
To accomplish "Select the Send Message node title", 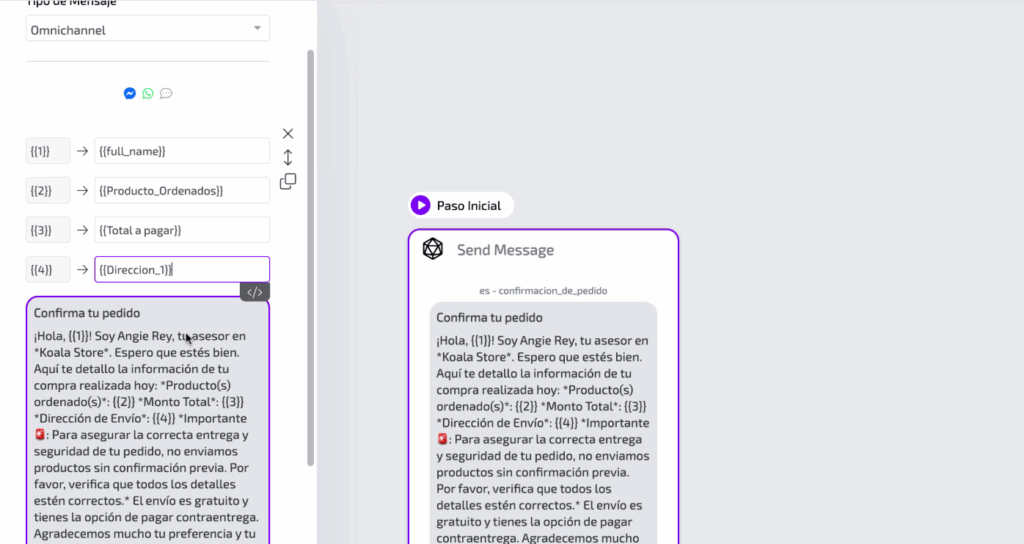I will (505, 250).
